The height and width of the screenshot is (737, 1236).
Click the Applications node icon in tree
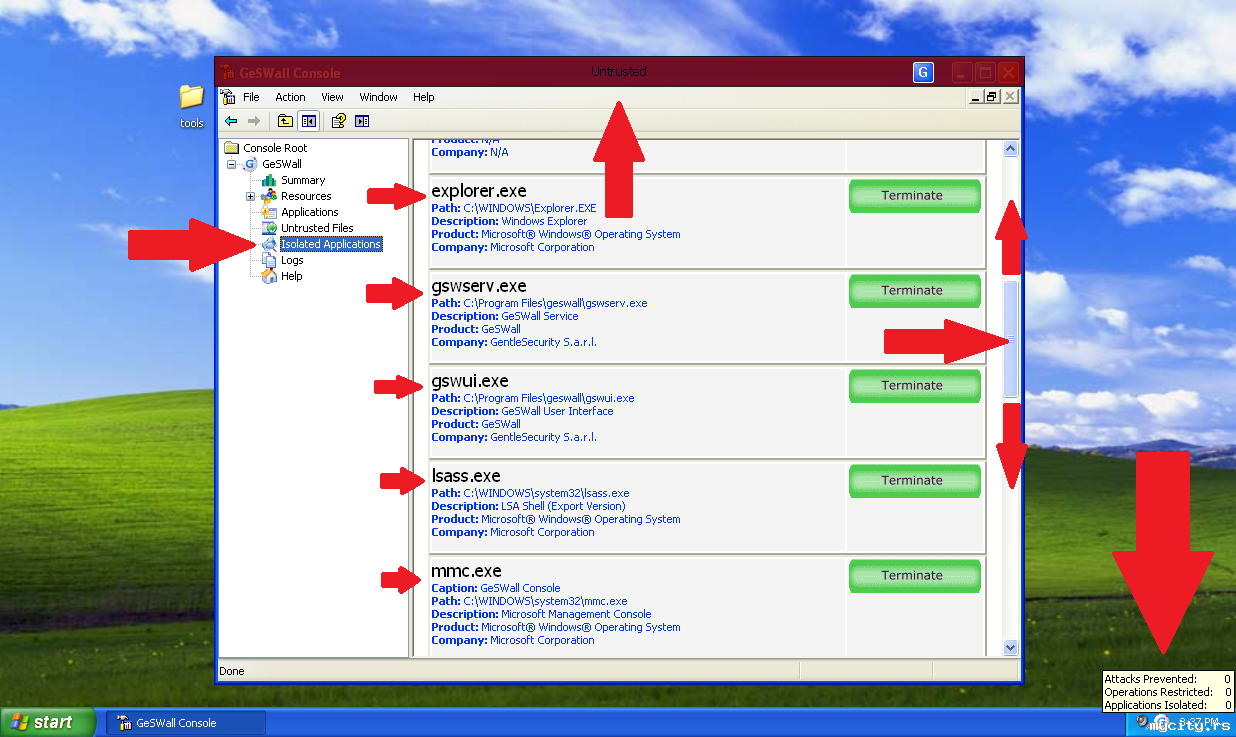(269, 212)
